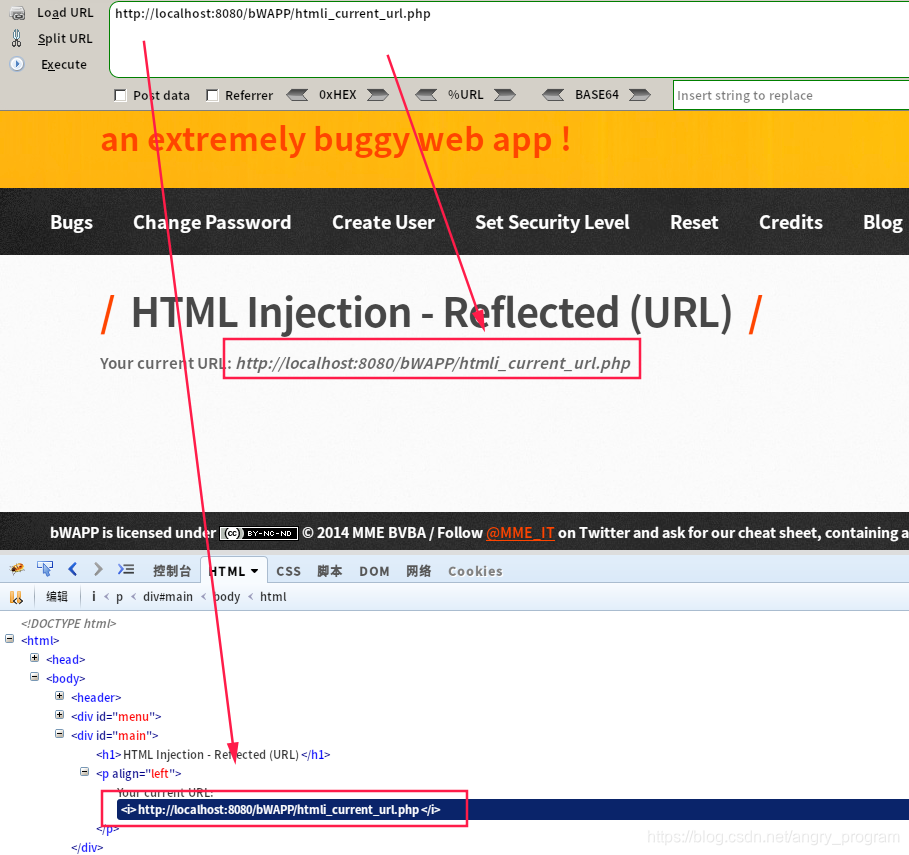Click the Firebug back arrow
Viewport: 909px width, 855px height.
click(x=72, y=569)
